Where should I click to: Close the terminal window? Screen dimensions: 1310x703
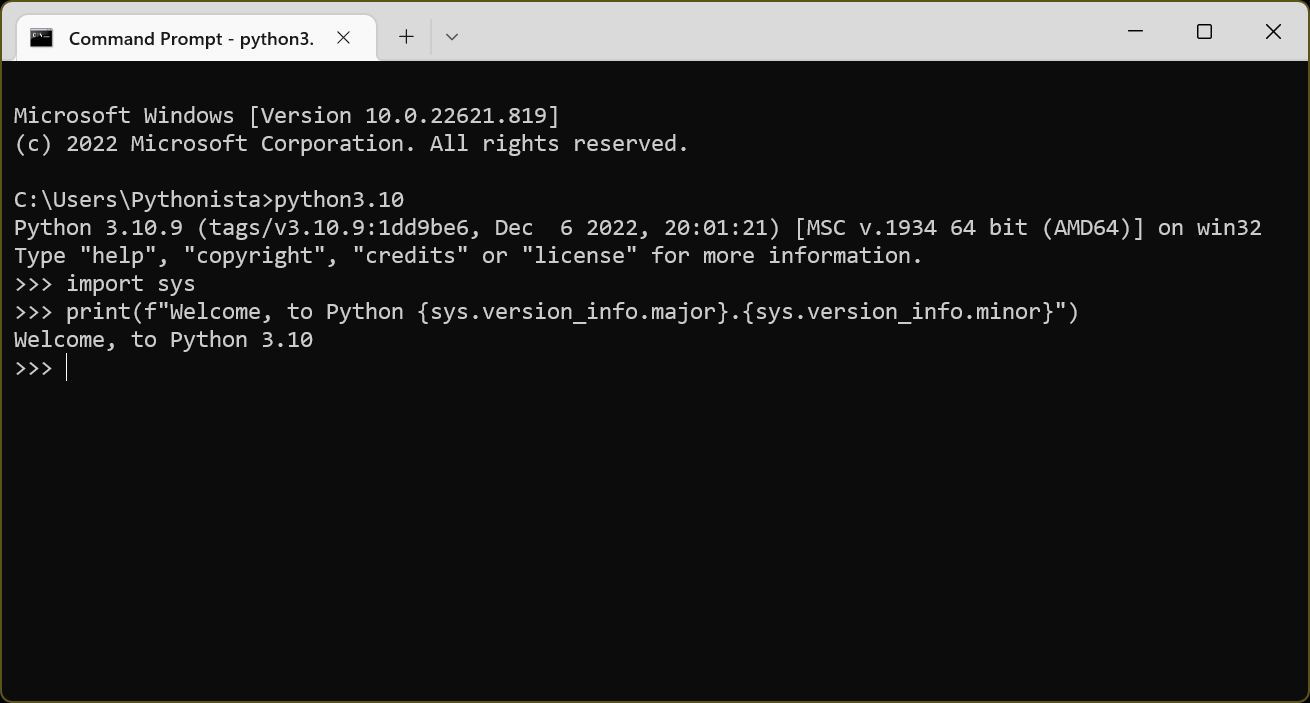[1273, 32]
